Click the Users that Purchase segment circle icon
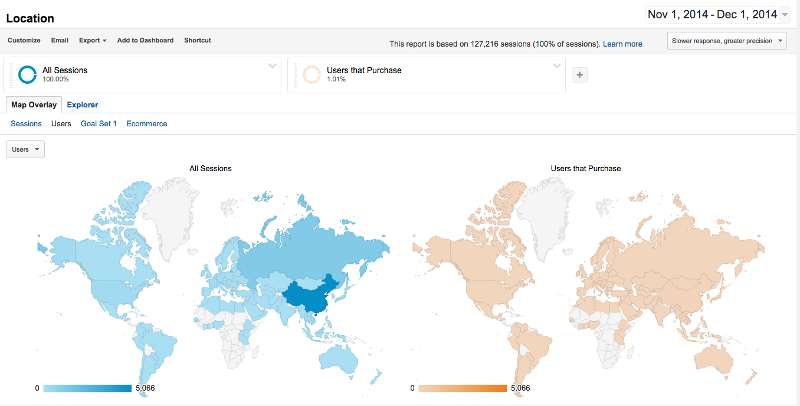800x406 pixels. point(312,74)
